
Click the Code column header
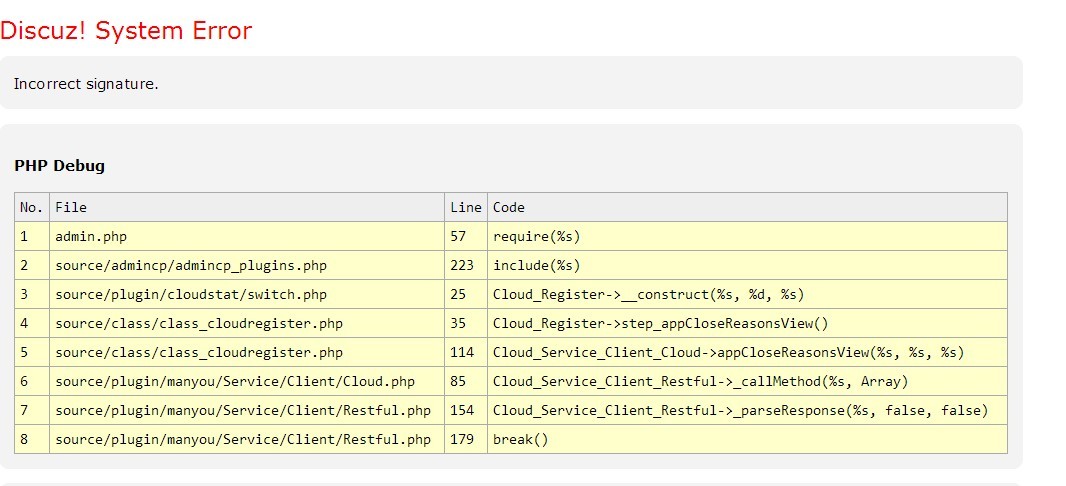(x=509, y=207)
